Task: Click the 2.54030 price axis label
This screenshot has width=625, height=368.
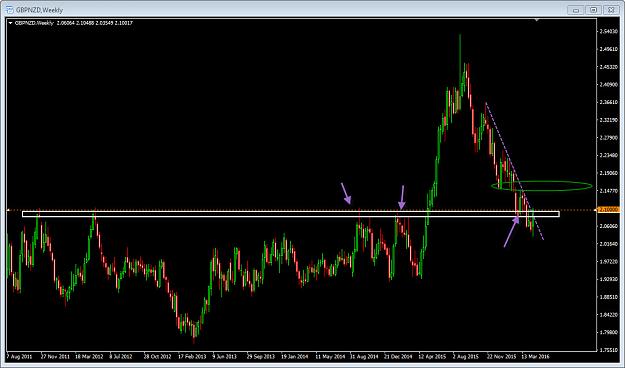Action: 608,31
